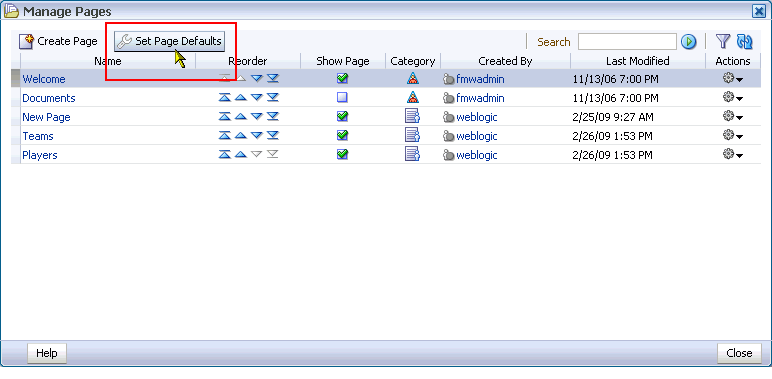The width and height of the screenshot is (772, 379).
Task: Open Actions menu for Welcome
Action: click(x=733, y=79)
